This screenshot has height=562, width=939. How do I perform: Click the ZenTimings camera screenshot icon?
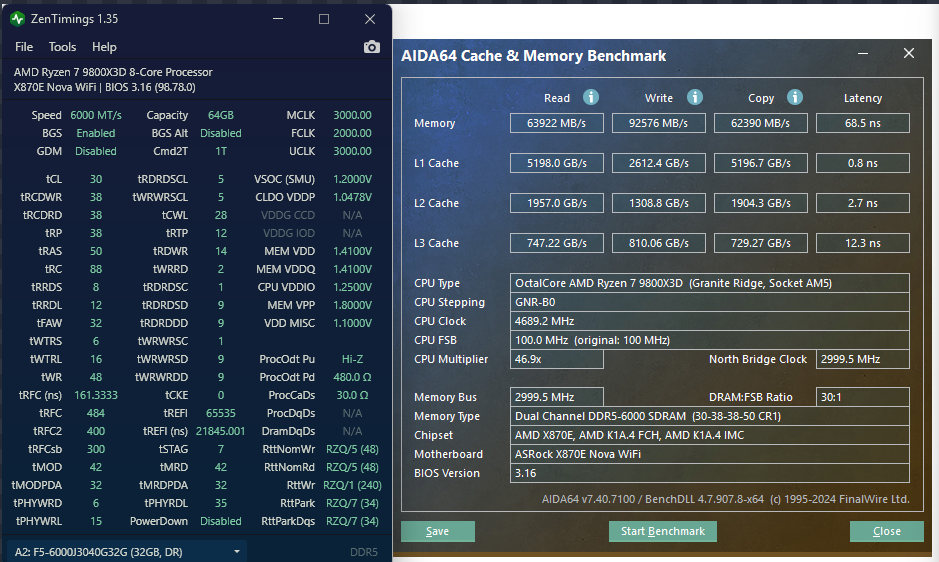coord(372,47)
